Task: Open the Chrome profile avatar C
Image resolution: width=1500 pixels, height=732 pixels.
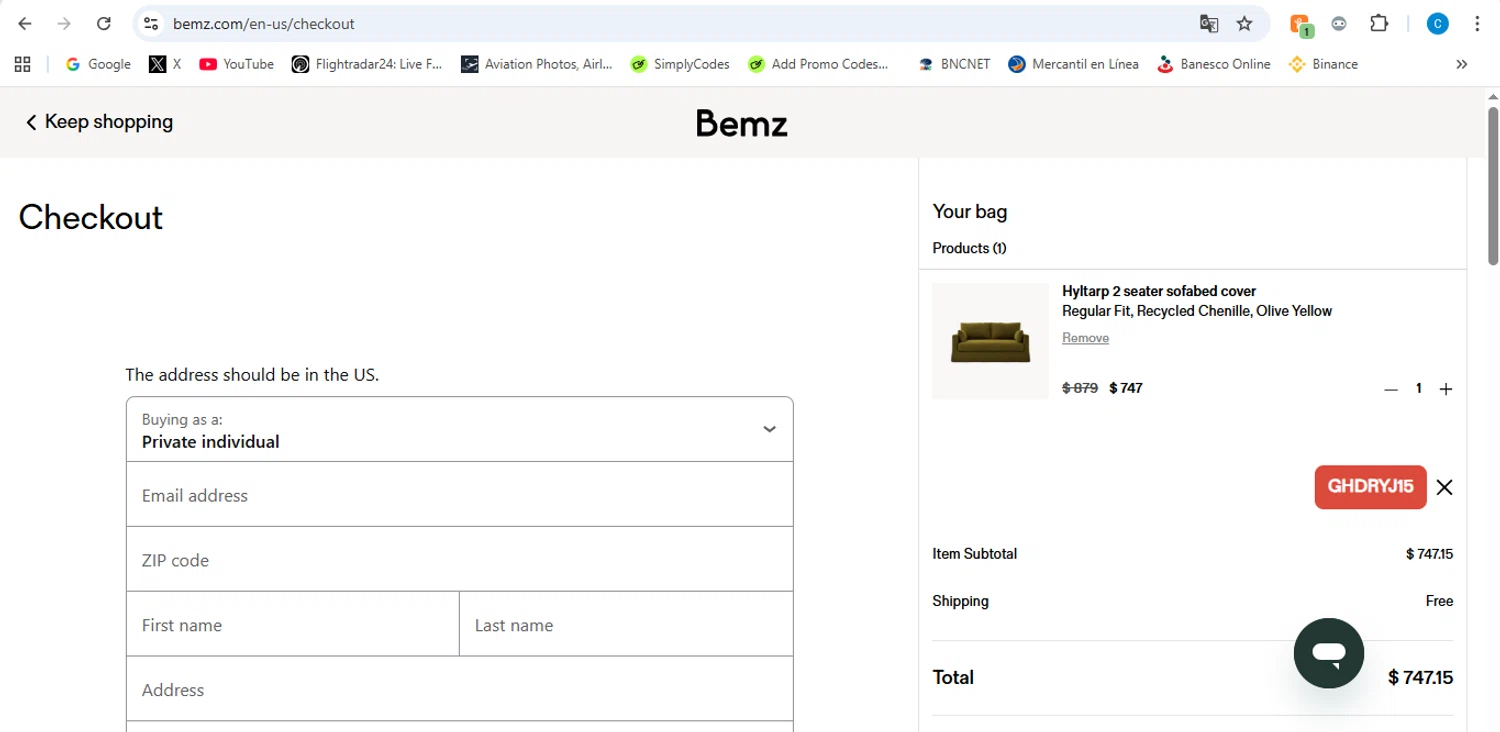Action: tap(1437, 24)
